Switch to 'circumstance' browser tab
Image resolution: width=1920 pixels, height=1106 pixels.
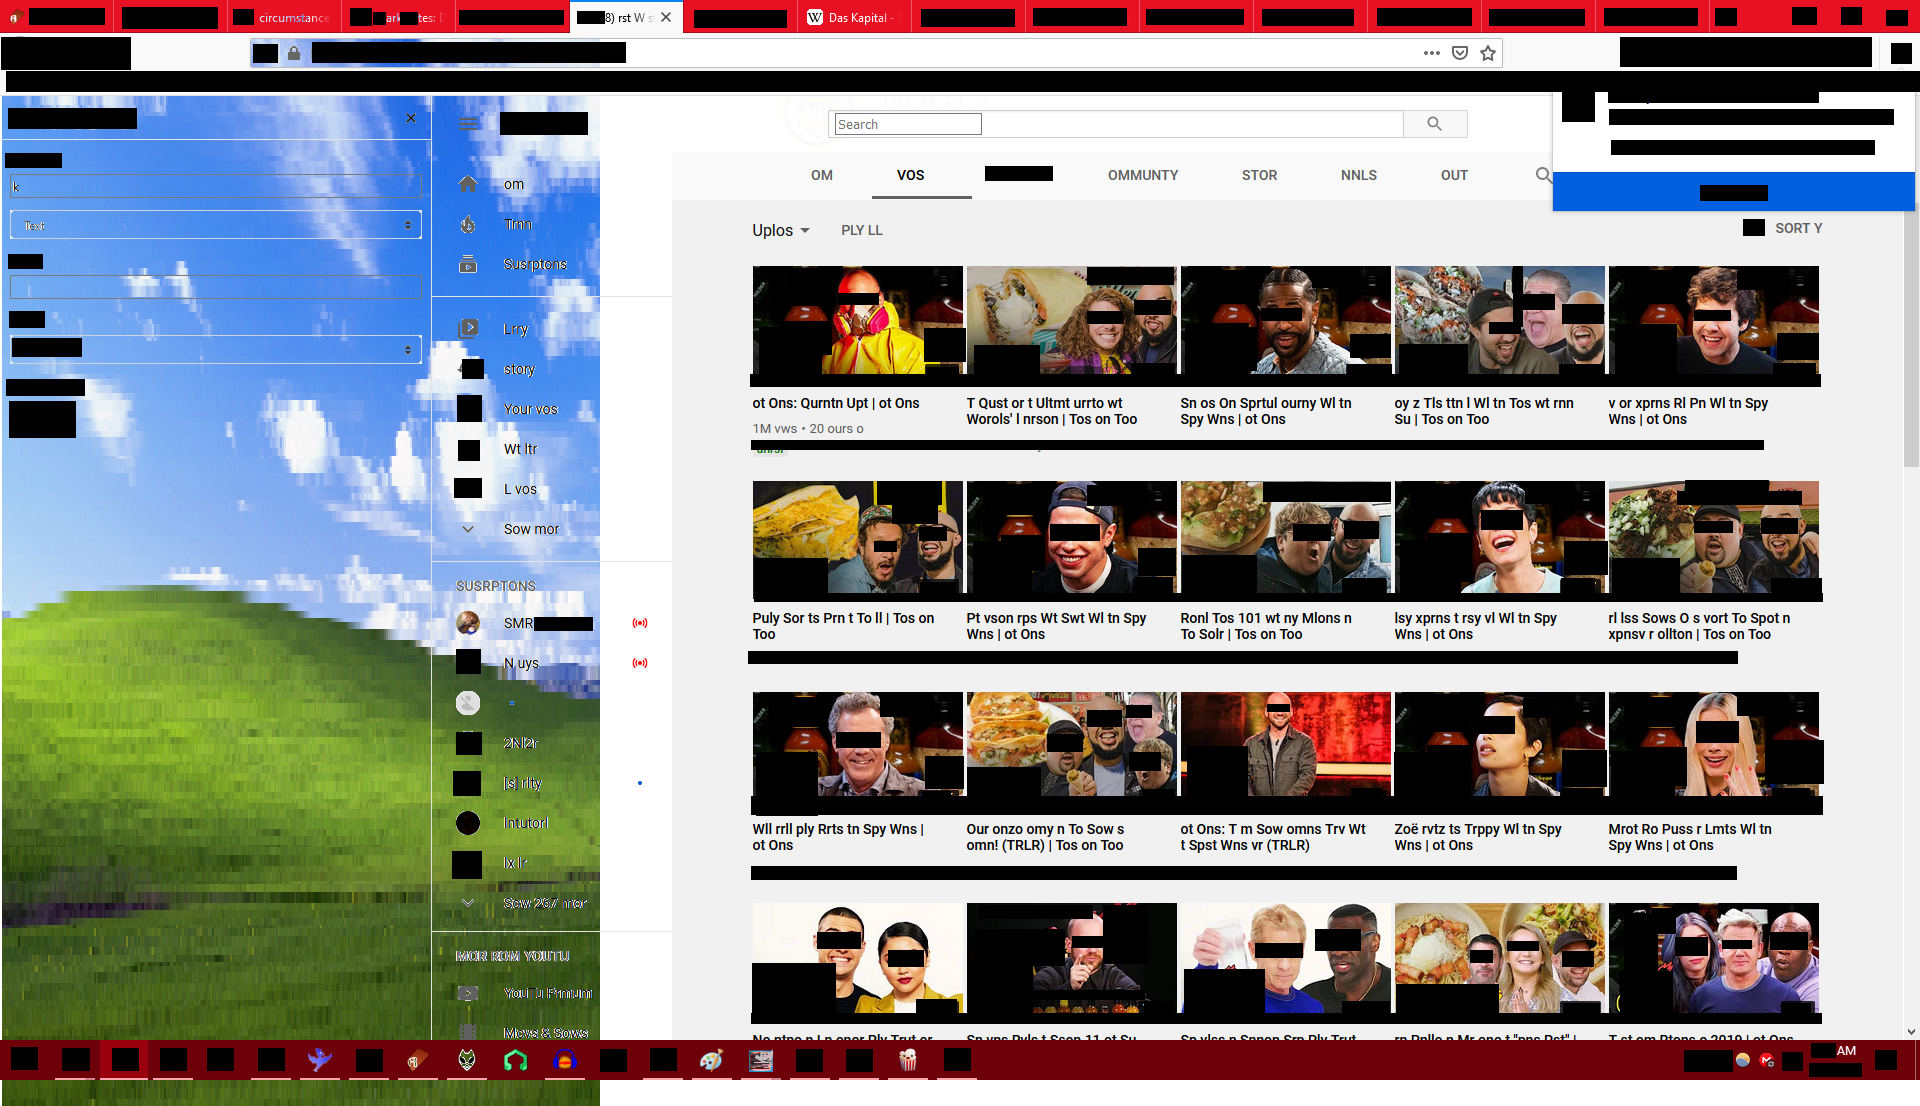(x=284, y=17)
